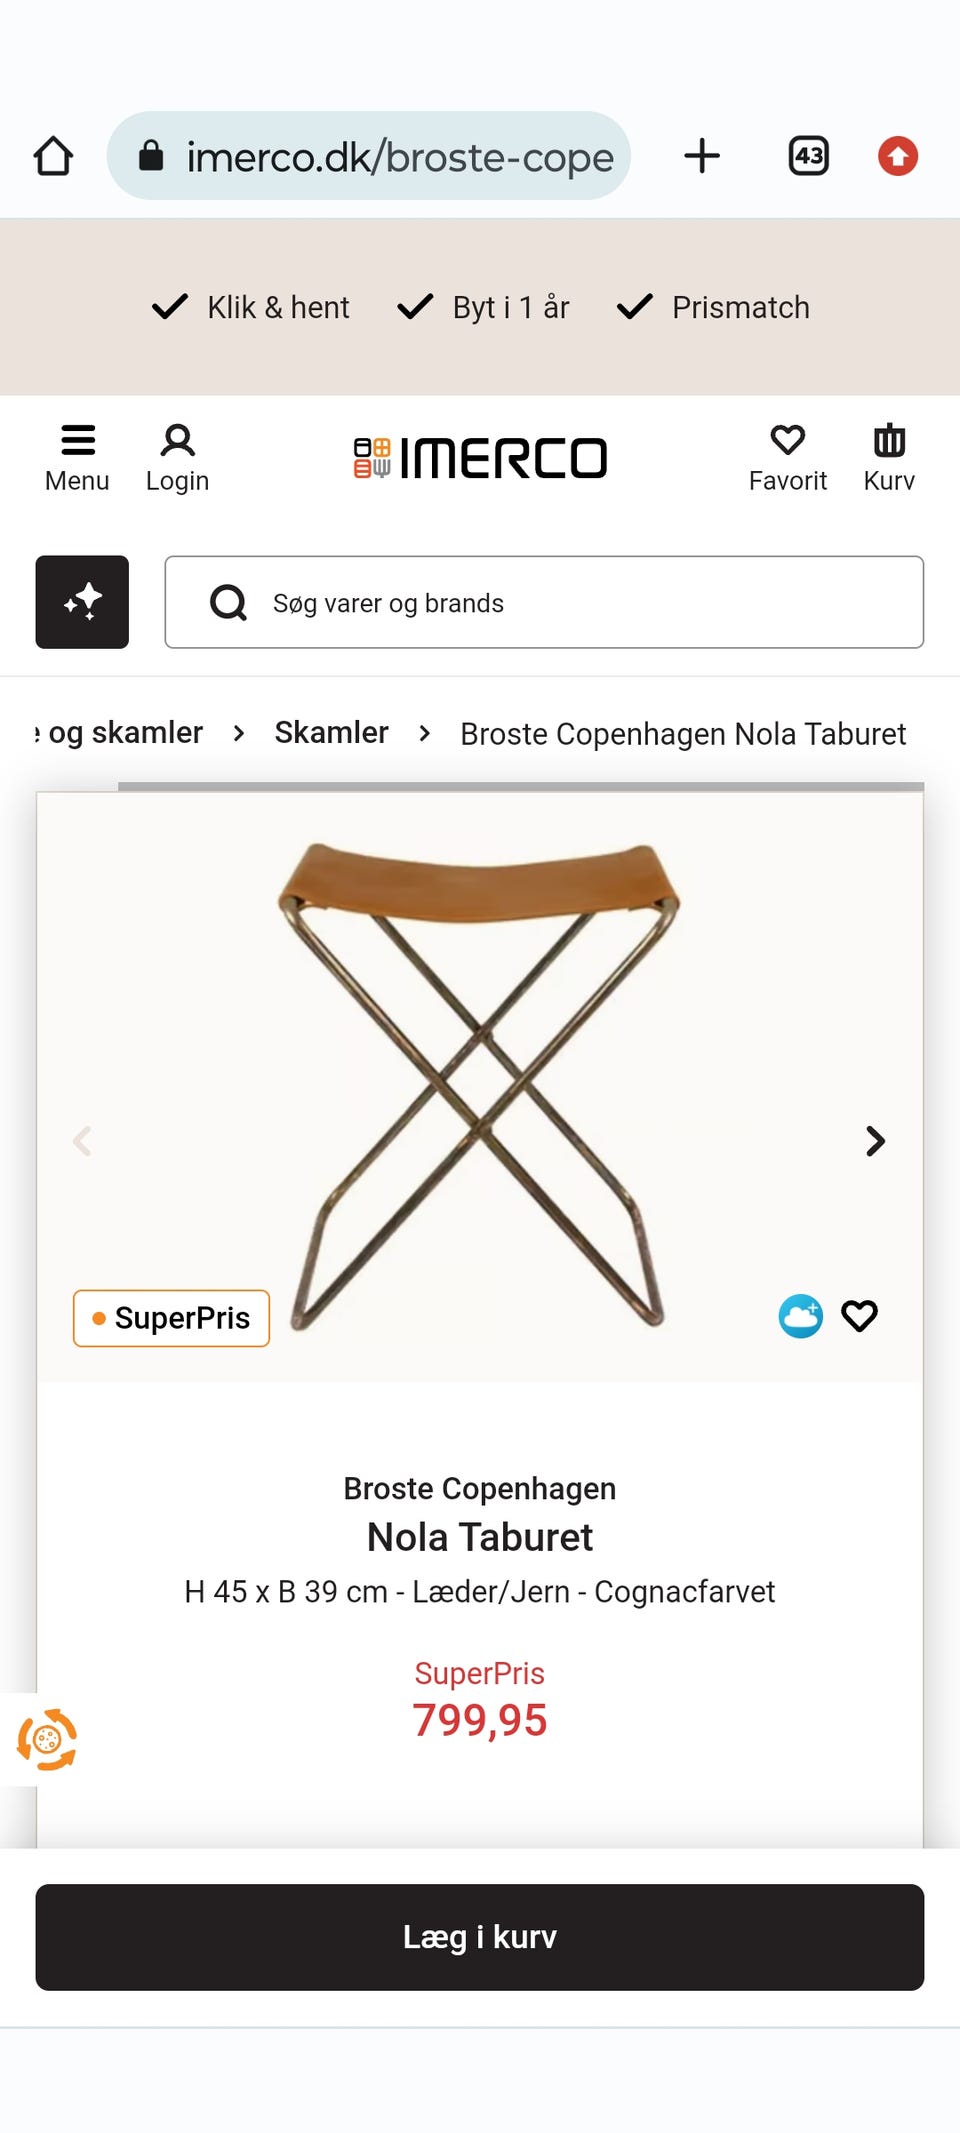The height and width of the screenshot is (2133, 960).
Task: Go to the Imerco logo homepage
Action: (480, 458)
